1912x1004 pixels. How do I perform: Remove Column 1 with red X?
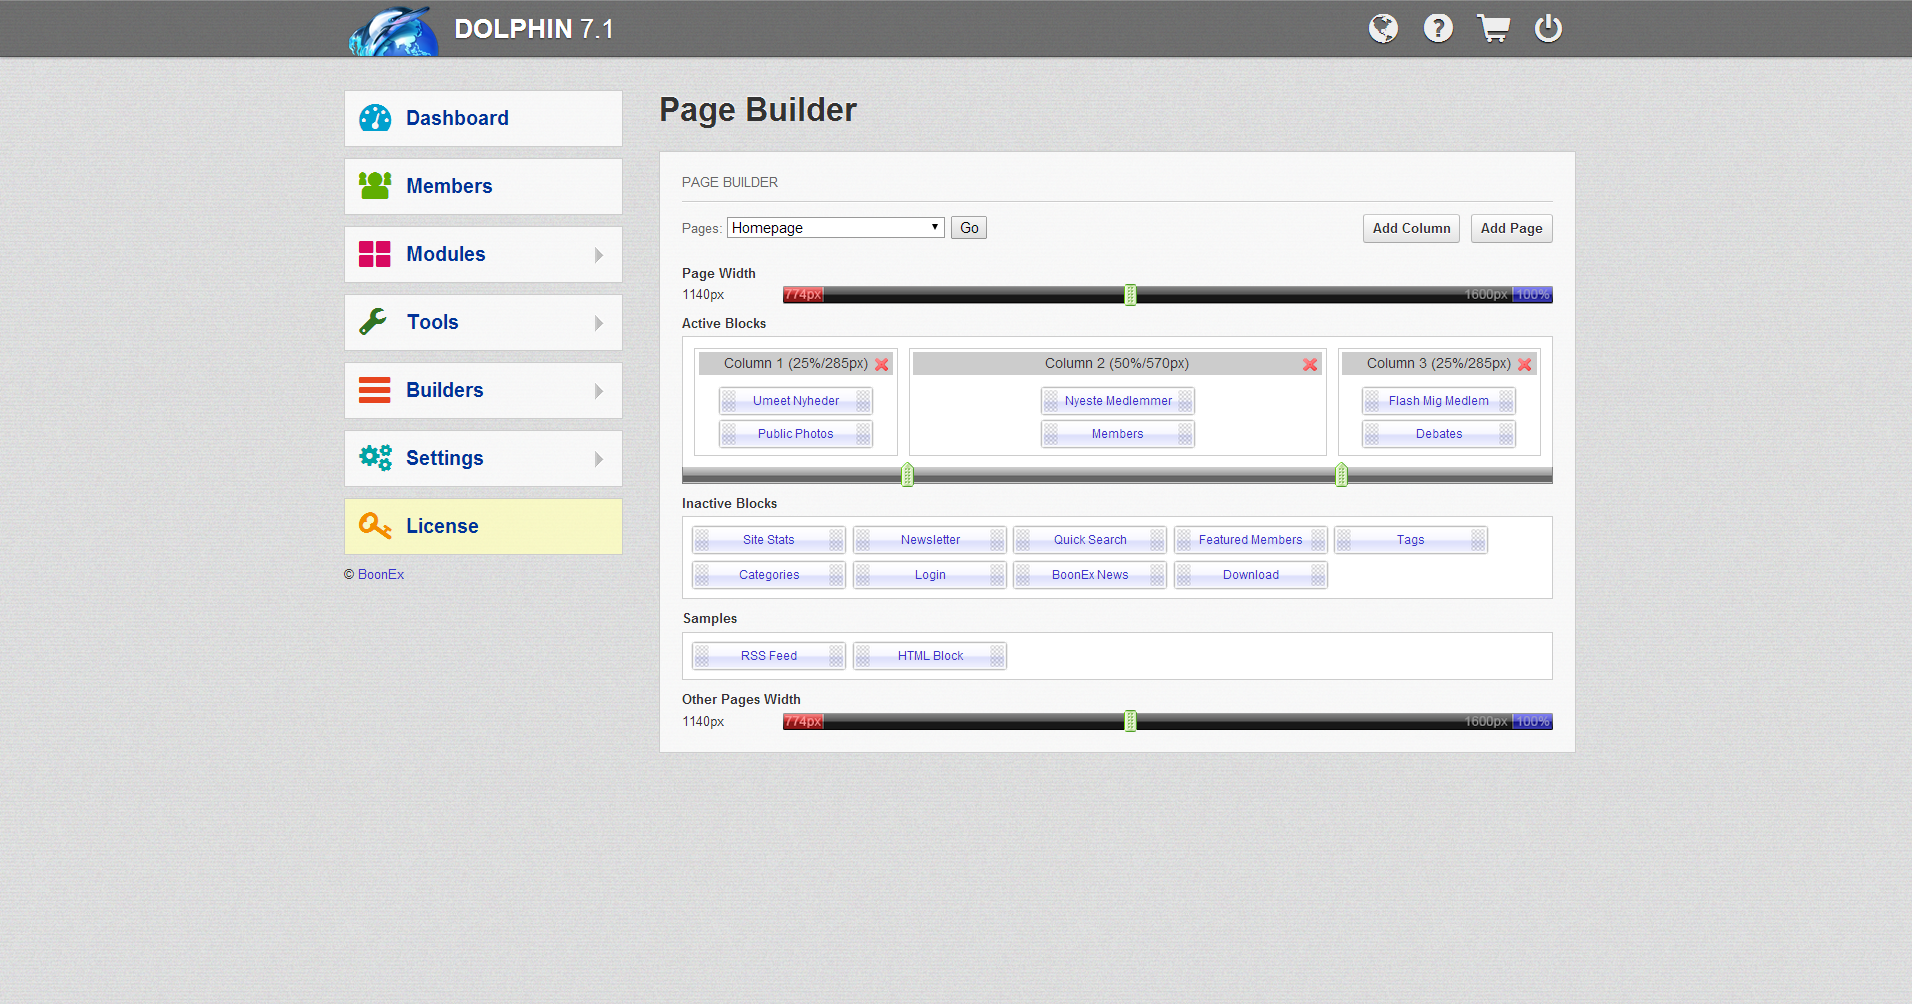click(882, 365)
